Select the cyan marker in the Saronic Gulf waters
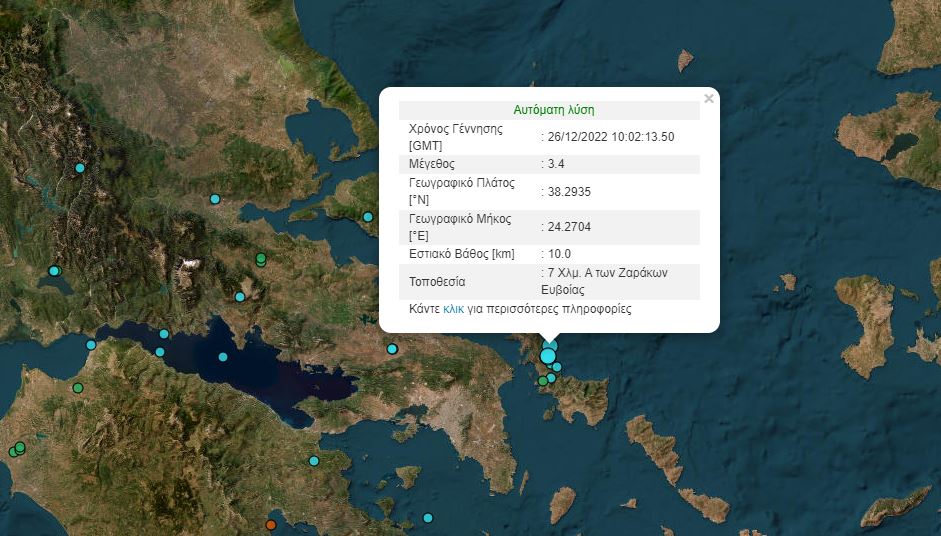Image resolution: width=941 pixels, height=536 pixels. [x=428, y=518]
